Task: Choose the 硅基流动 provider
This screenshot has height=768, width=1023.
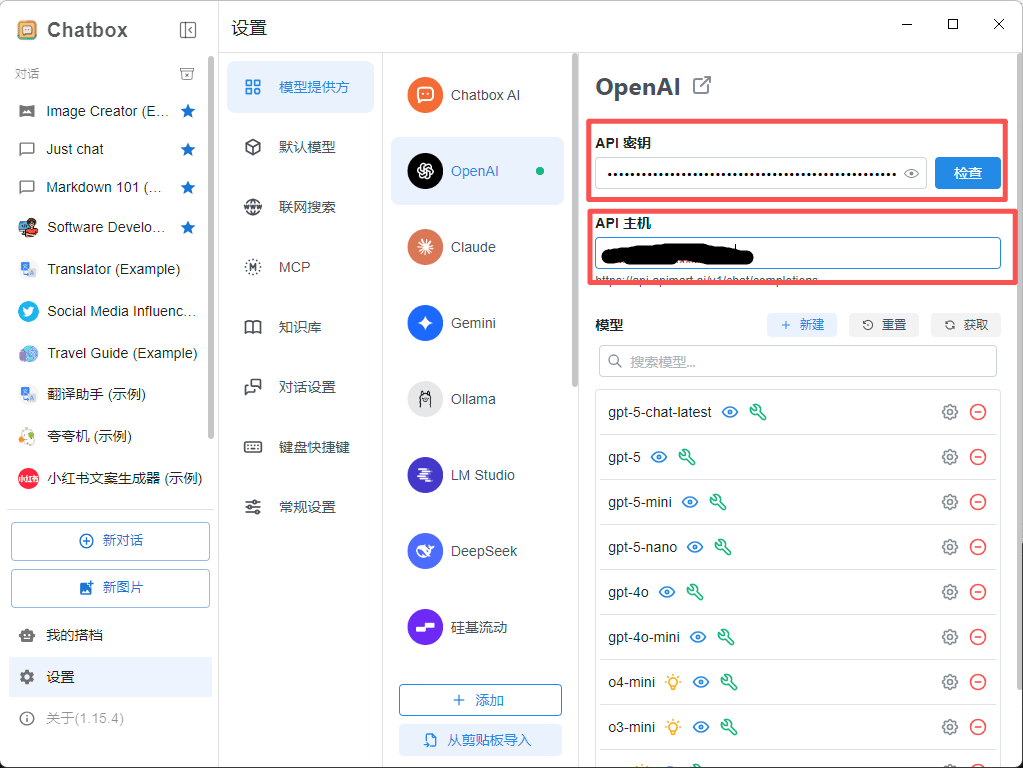Action: point(477,627)
